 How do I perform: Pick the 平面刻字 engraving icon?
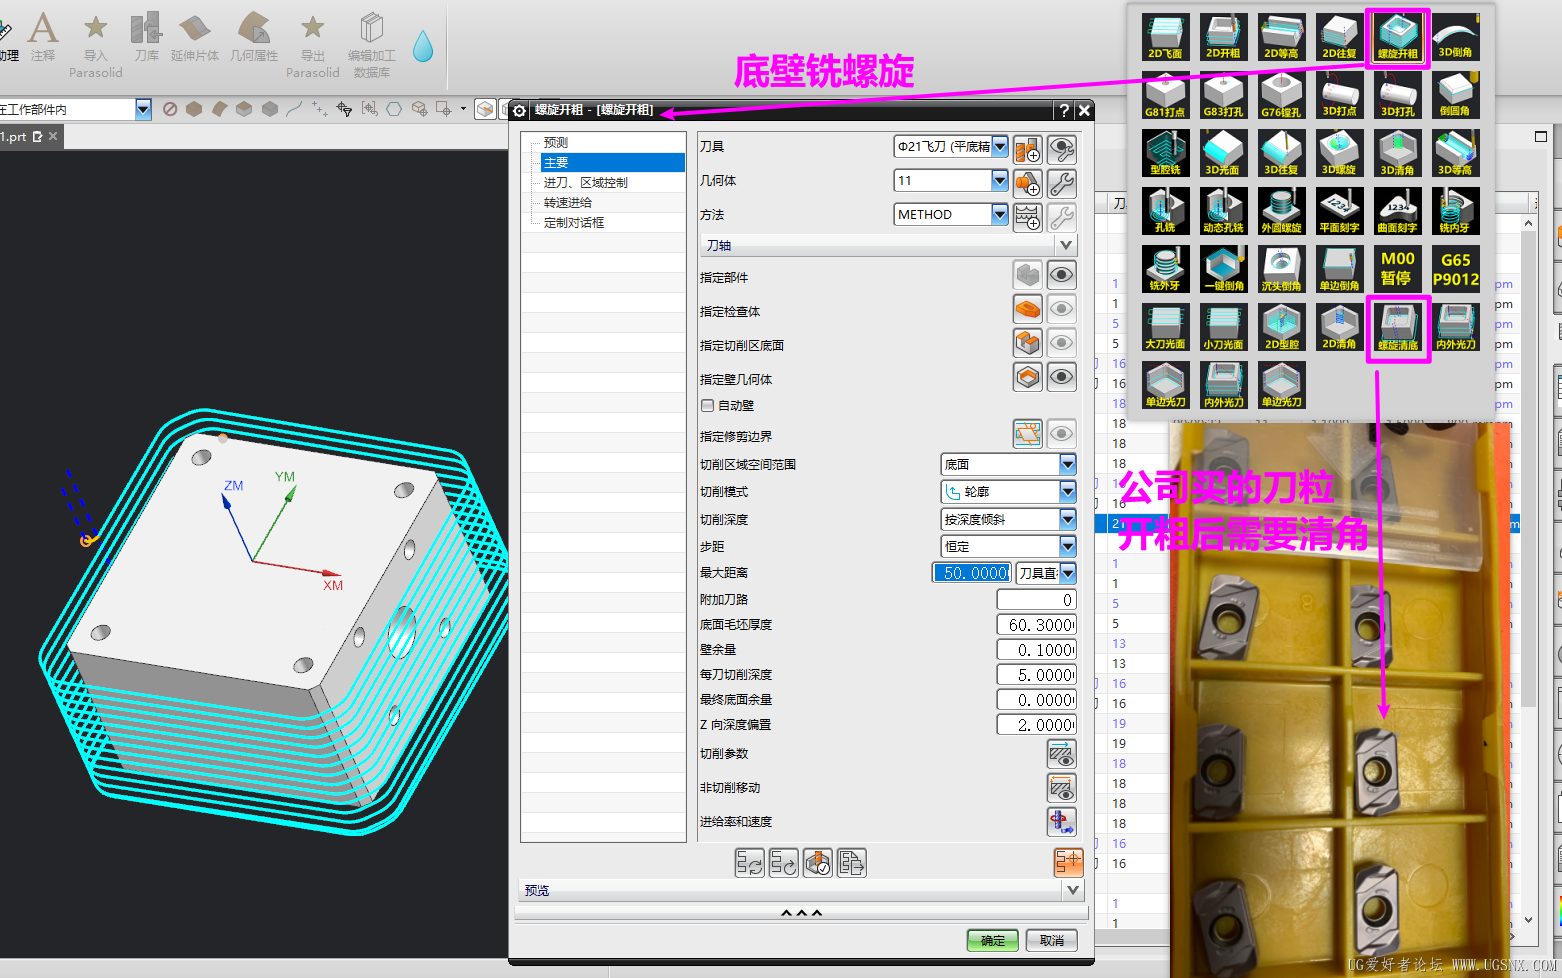pyautogui.click(x=1340, y=211)
